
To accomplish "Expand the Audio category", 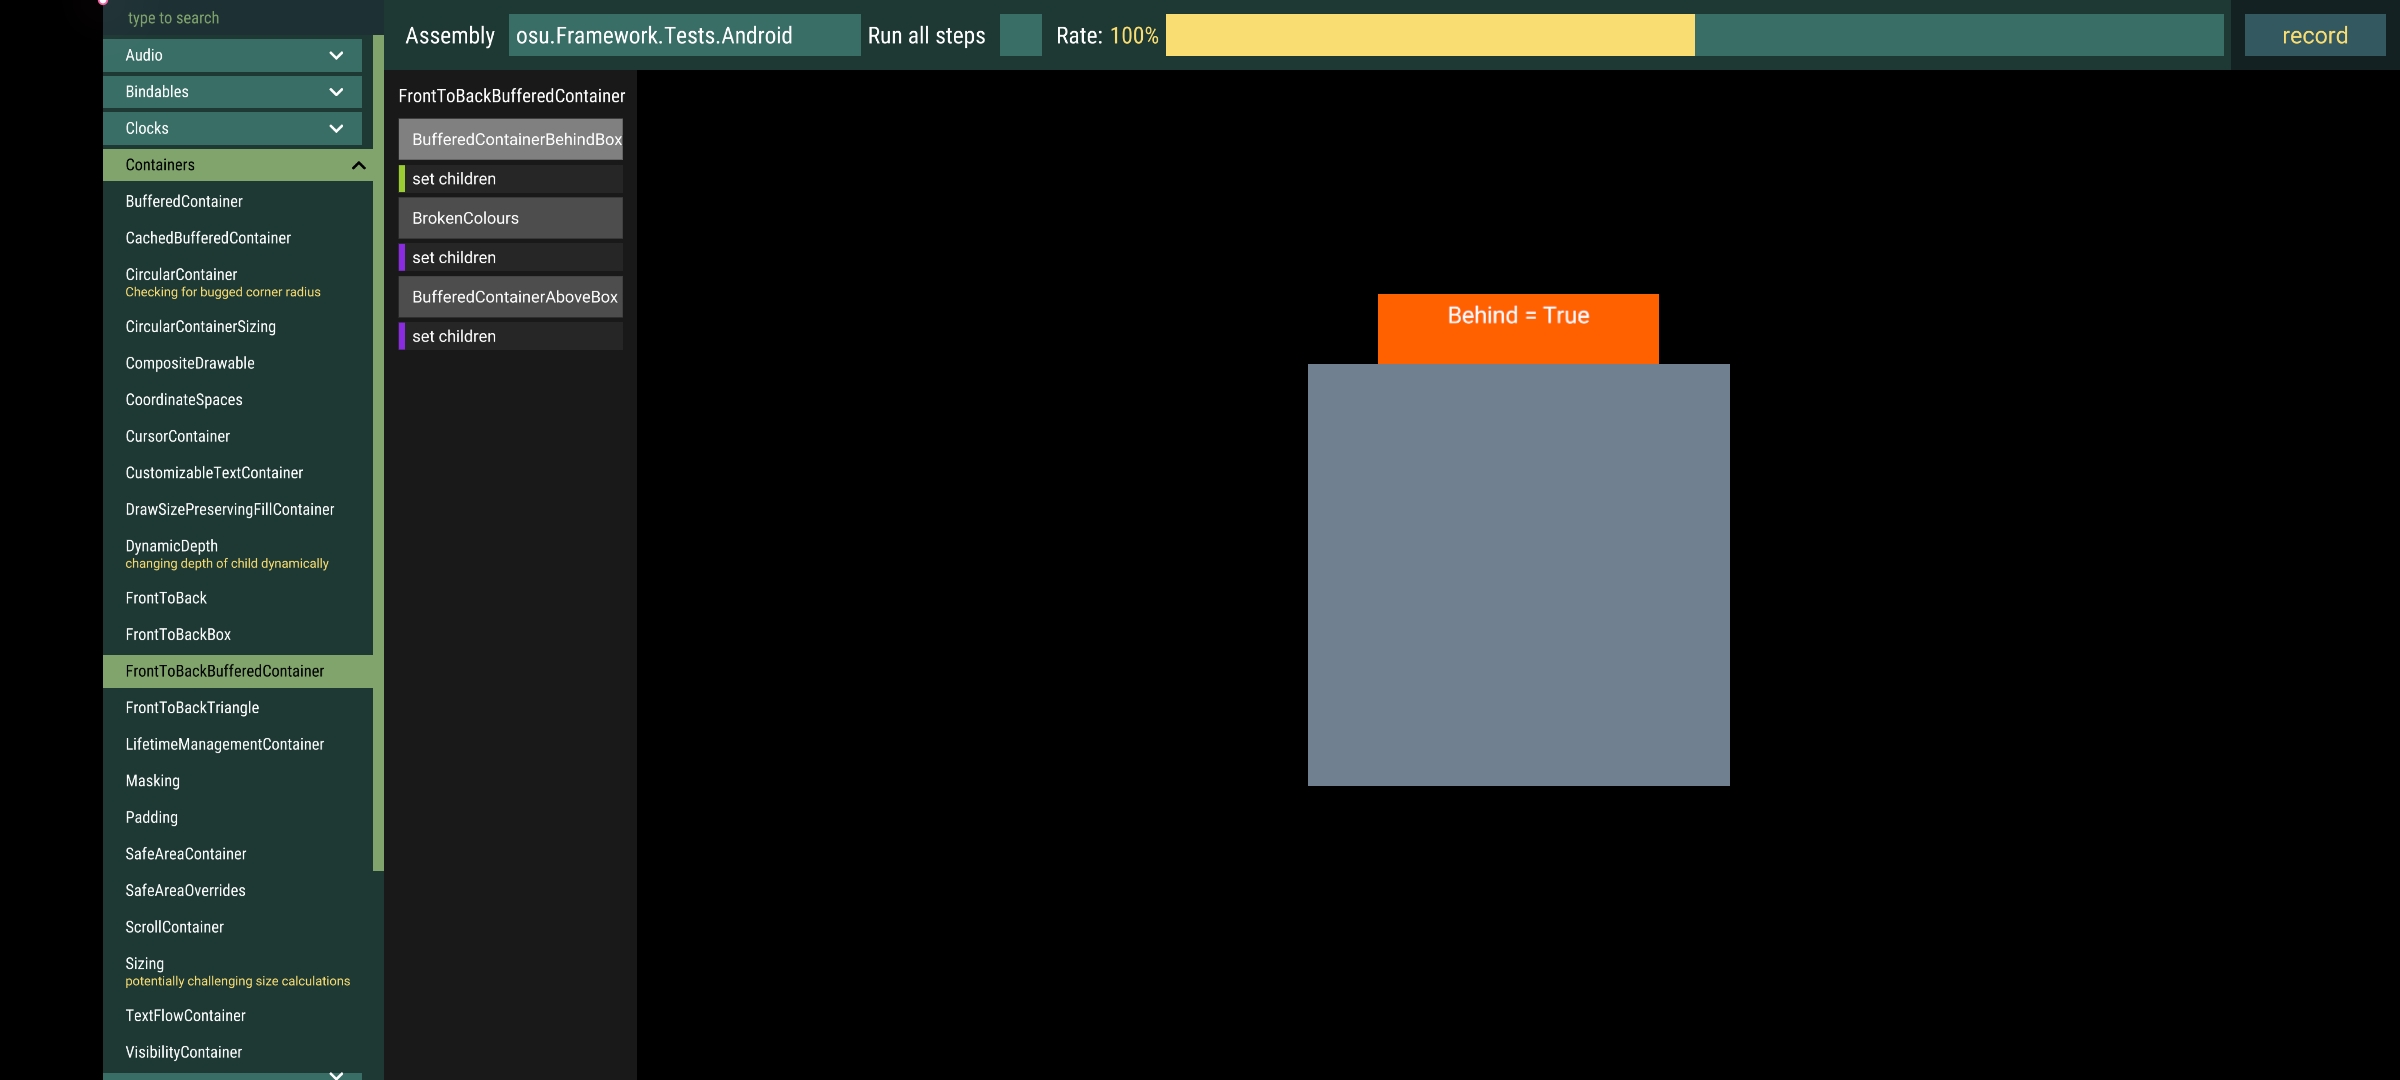I will [x=231, y=55].
